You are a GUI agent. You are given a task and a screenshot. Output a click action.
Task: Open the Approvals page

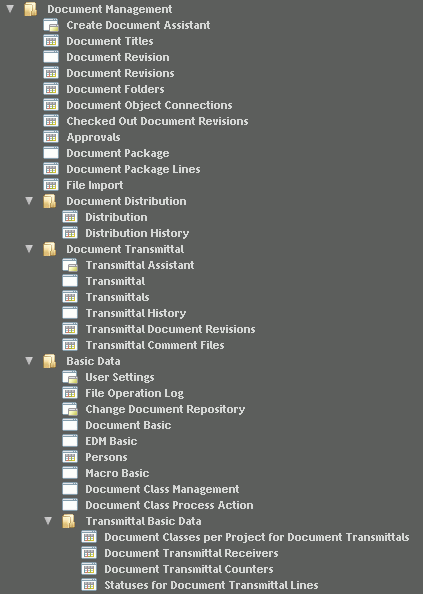[x=93, y=137]
